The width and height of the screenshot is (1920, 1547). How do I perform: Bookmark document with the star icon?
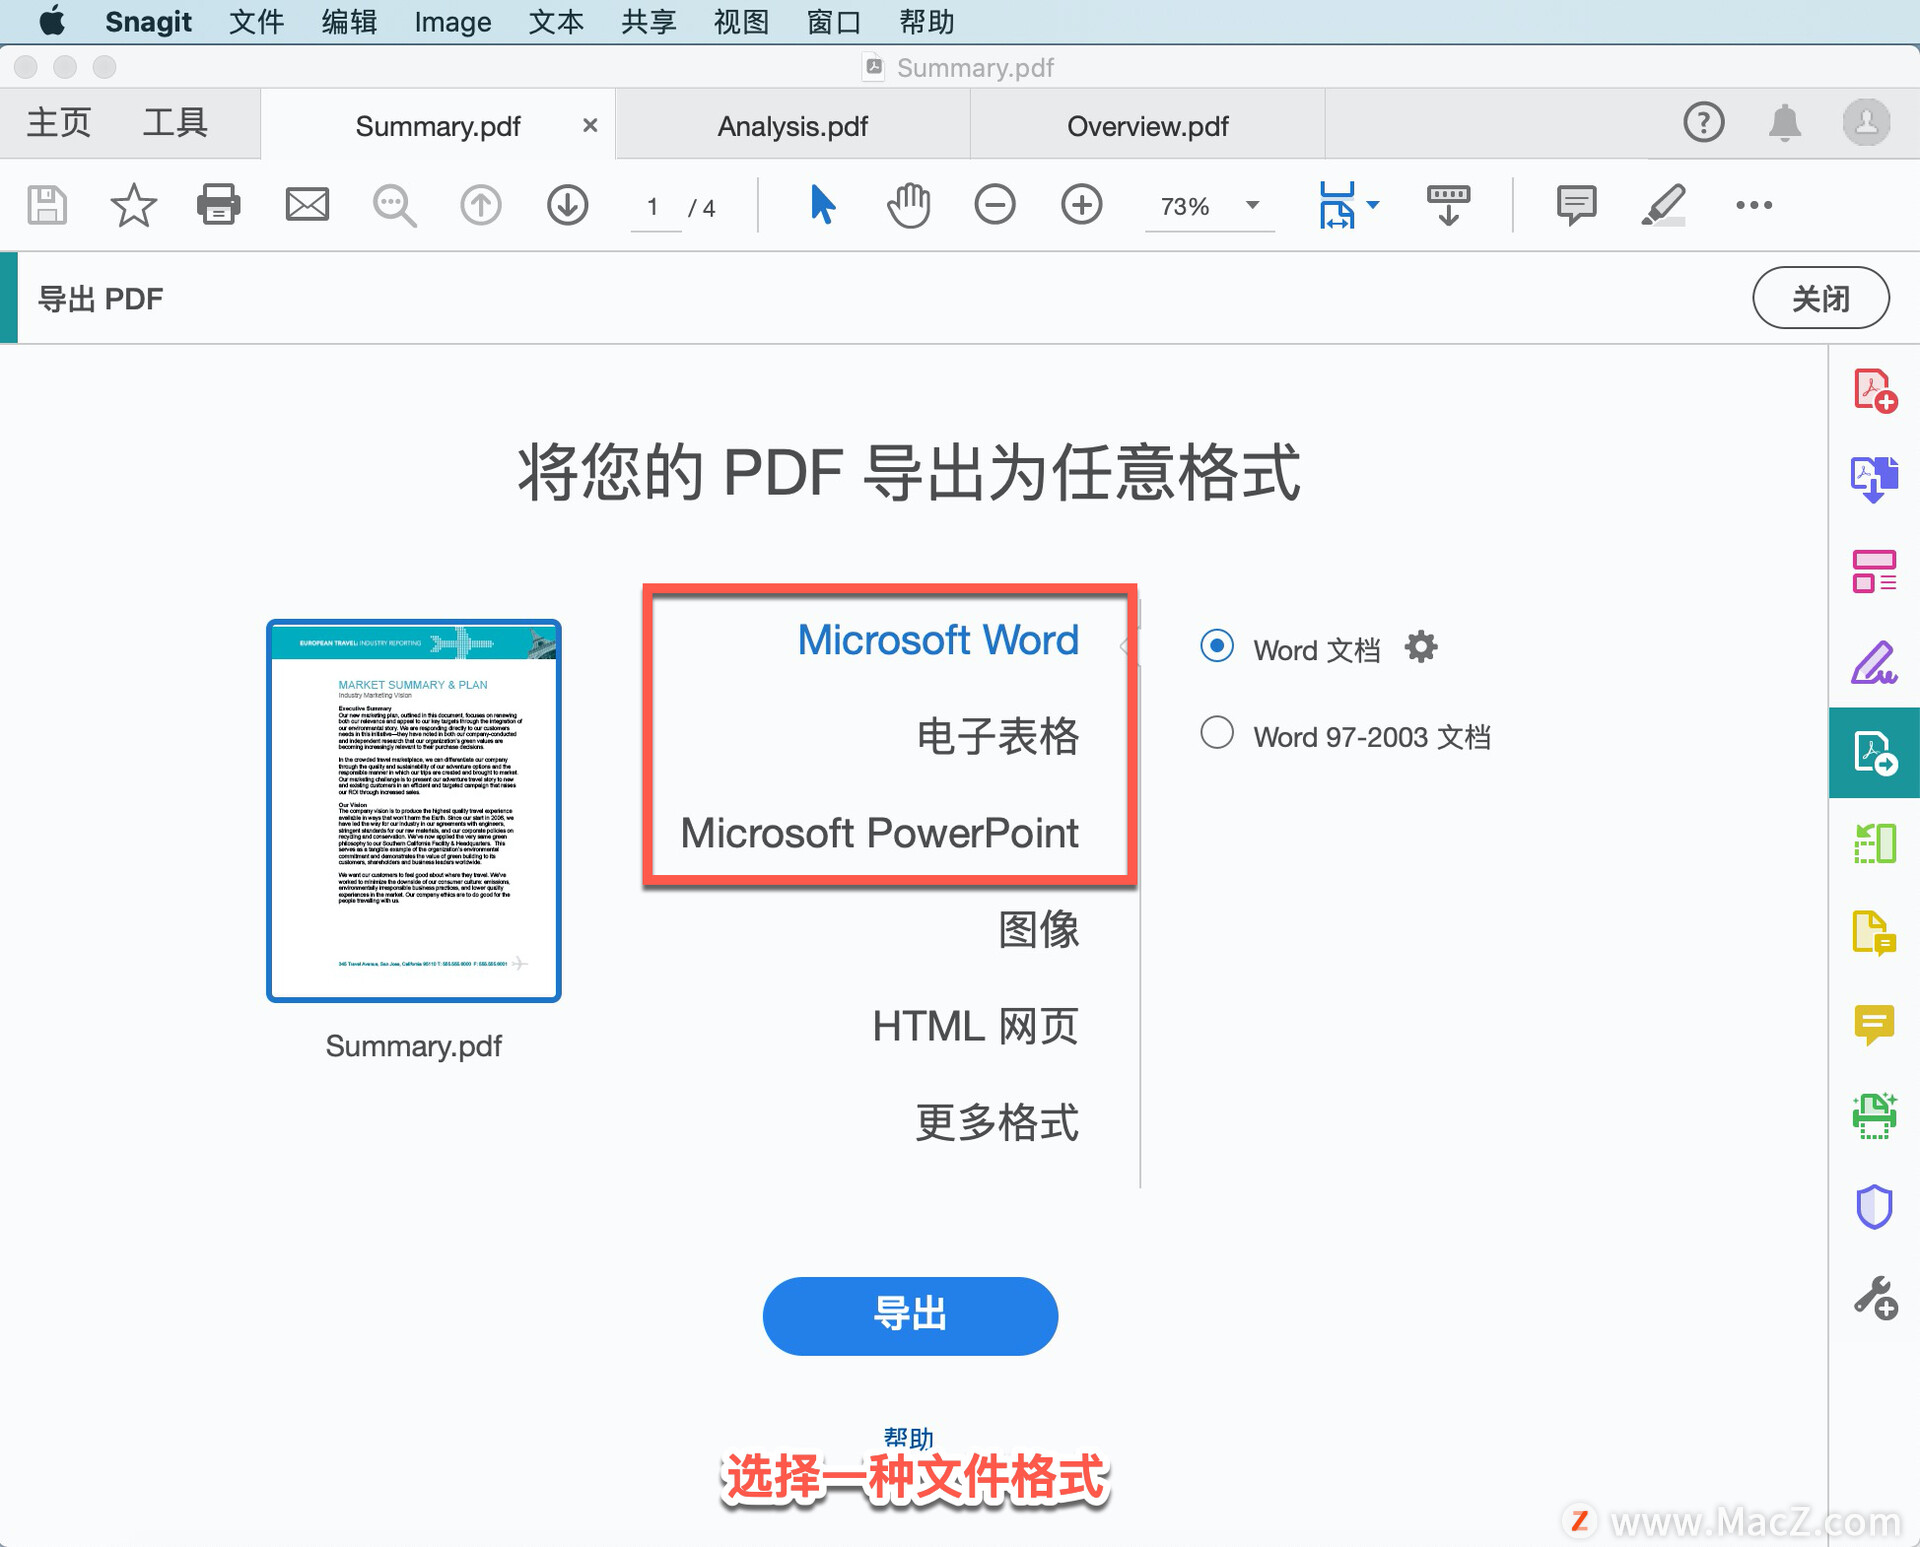pyautogui.click(x=133, y=206)
